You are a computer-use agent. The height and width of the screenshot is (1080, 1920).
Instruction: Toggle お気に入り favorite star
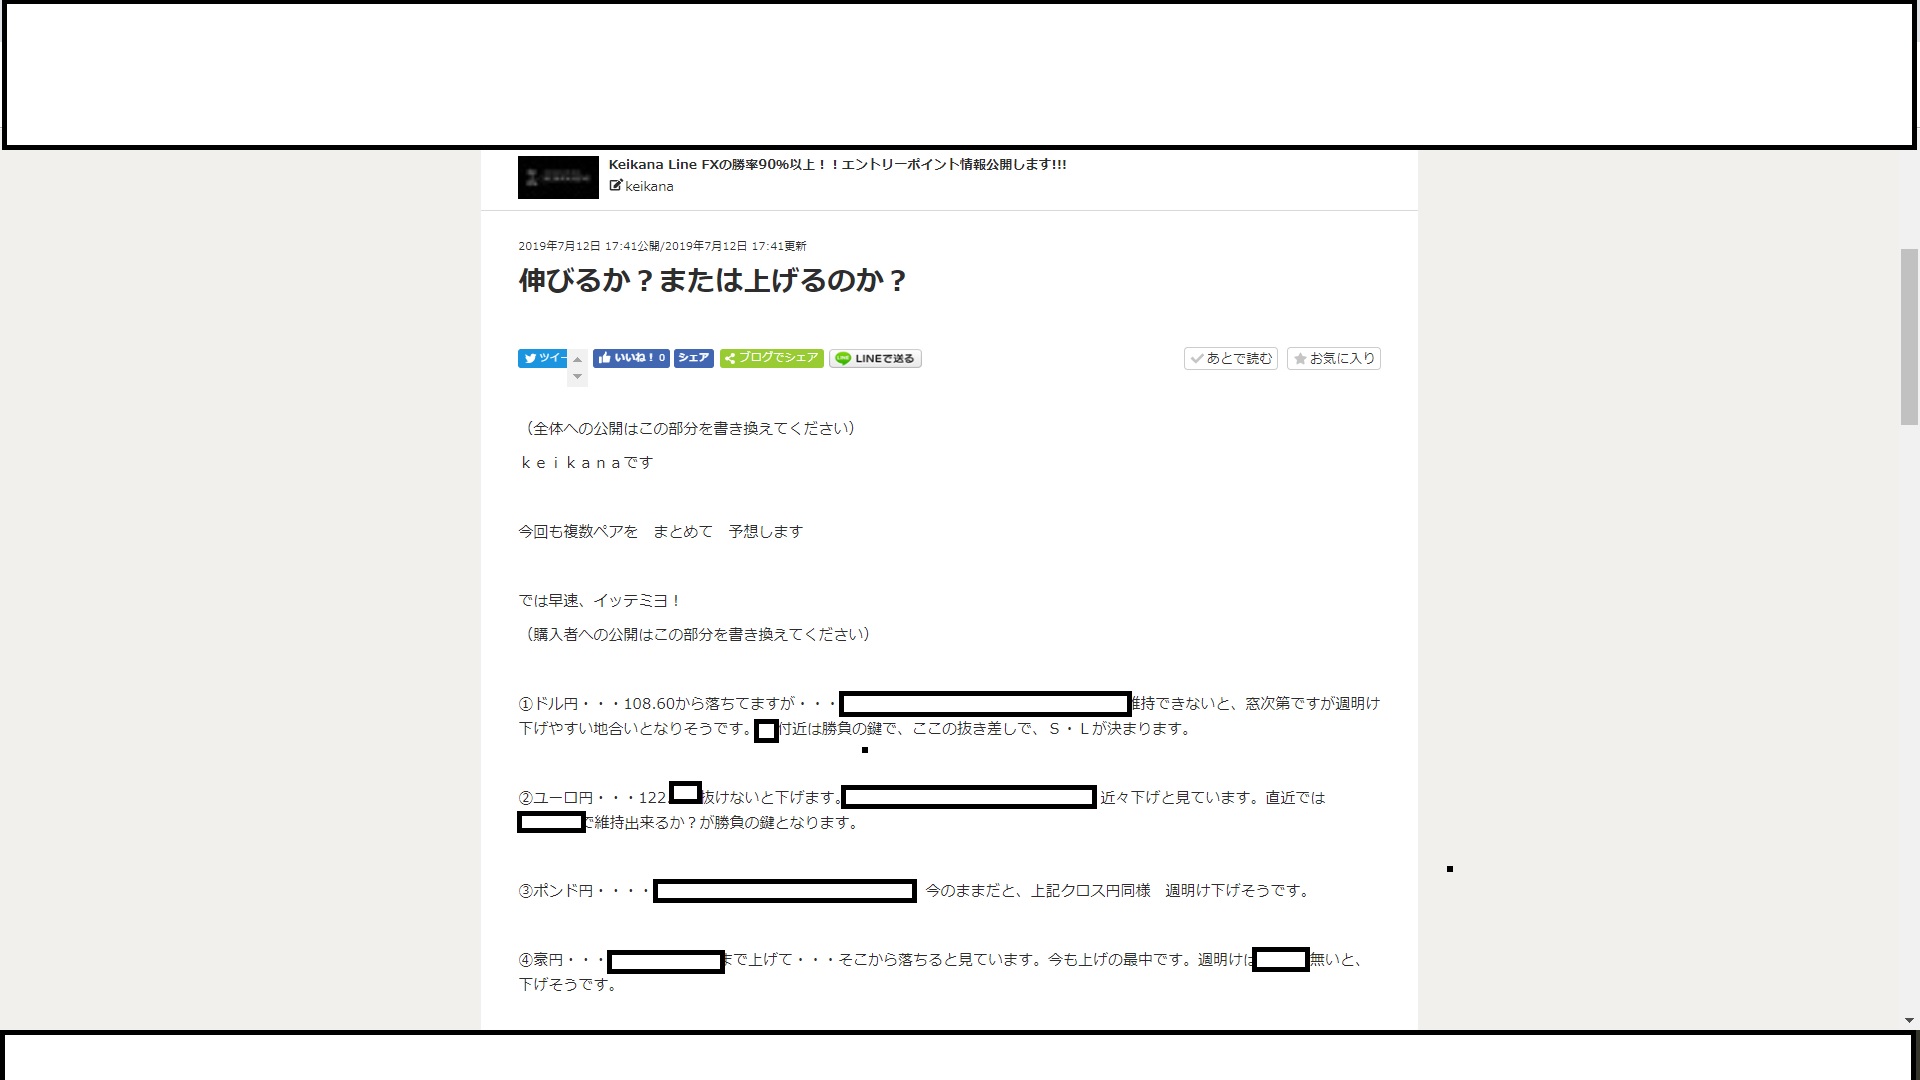click(x=1333, y=358)
